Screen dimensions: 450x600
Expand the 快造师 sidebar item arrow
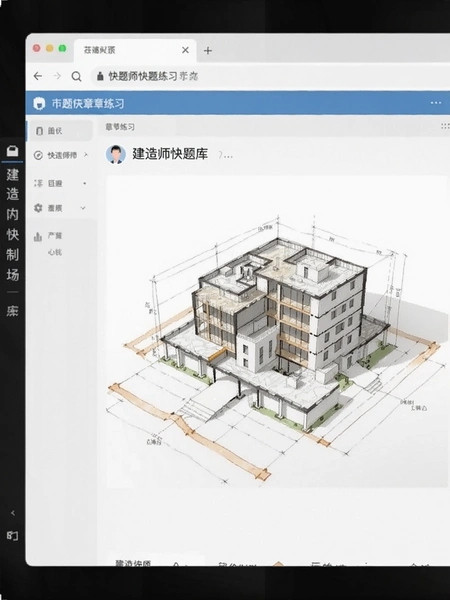(x=86, y=155)
